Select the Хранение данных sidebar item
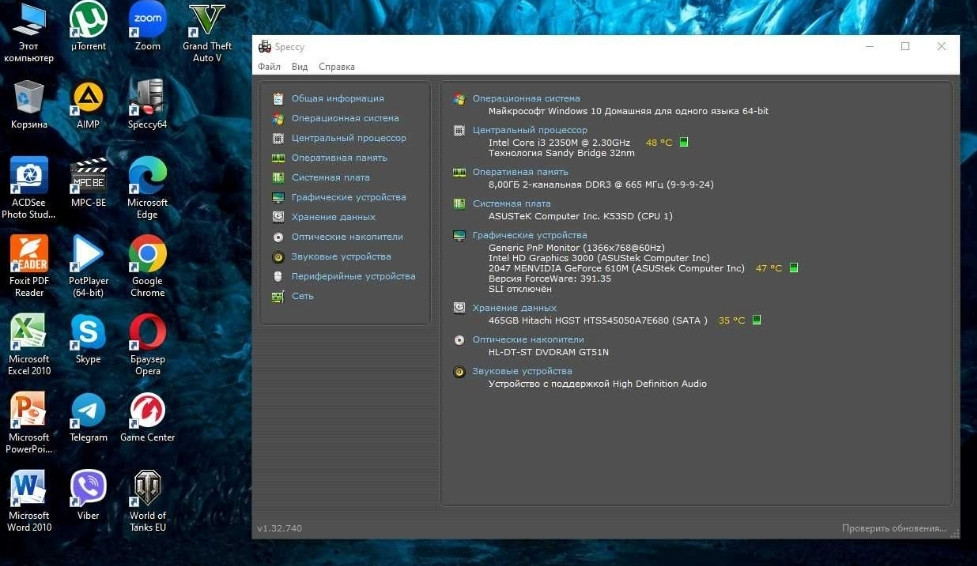 tap(333, 217)
